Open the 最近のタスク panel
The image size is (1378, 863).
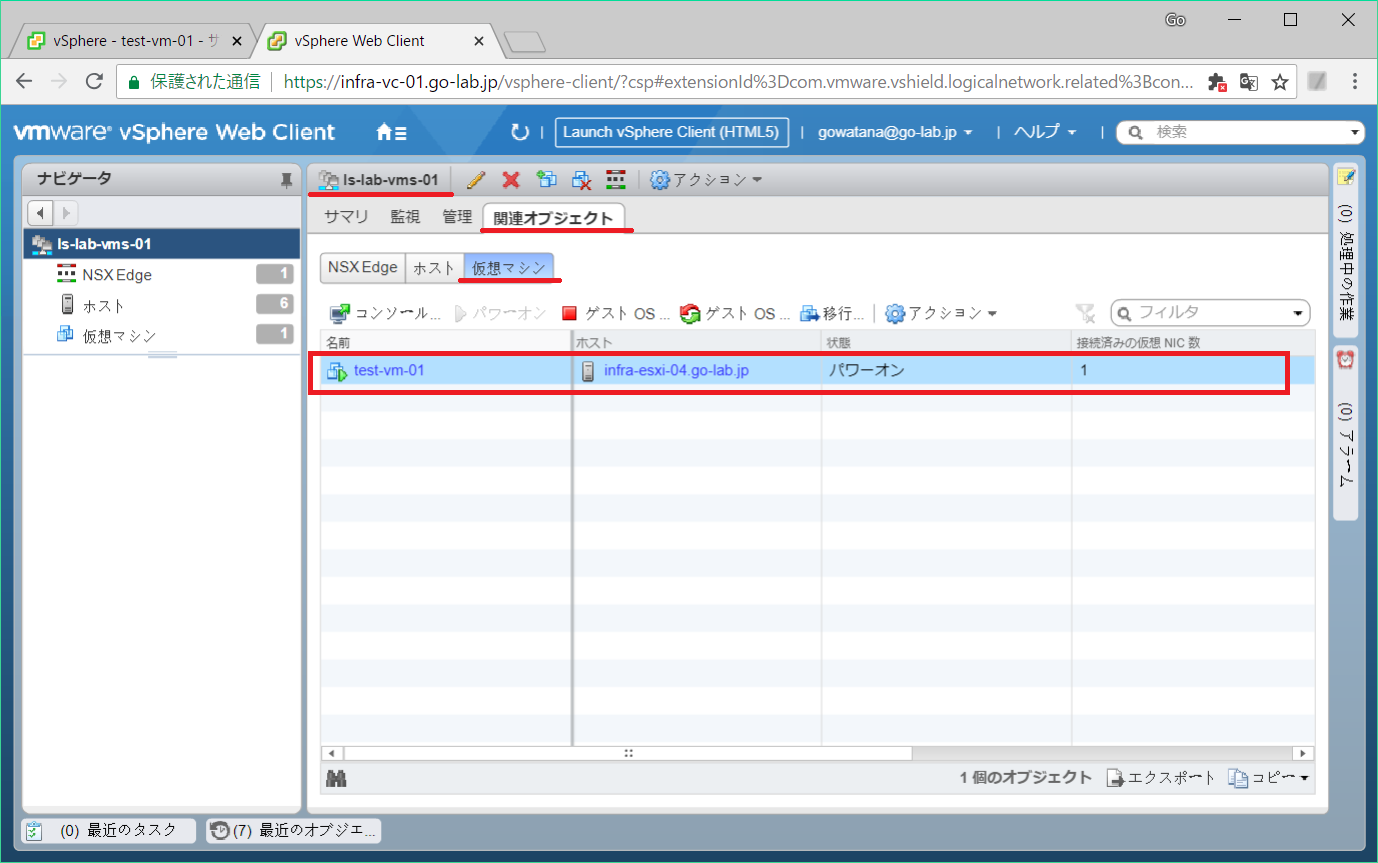pos(108,830)
